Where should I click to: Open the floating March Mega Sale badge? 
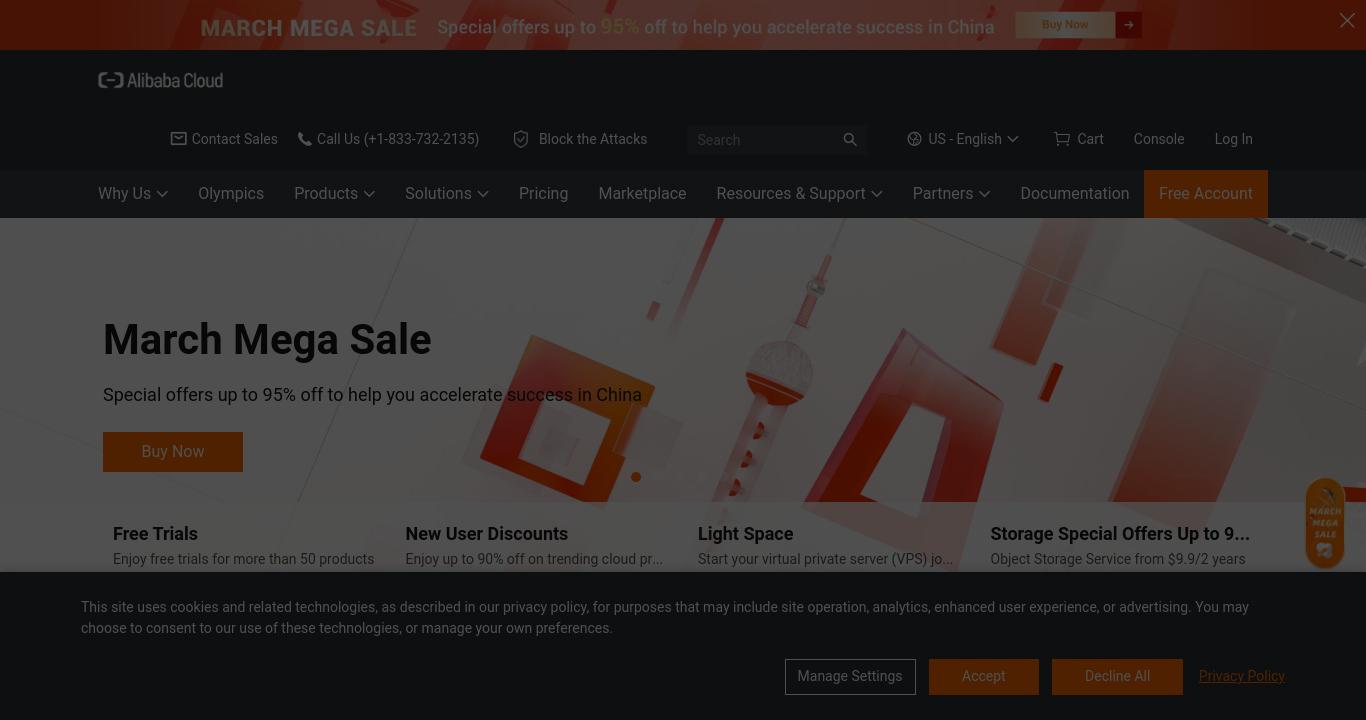click(1324, 524)
